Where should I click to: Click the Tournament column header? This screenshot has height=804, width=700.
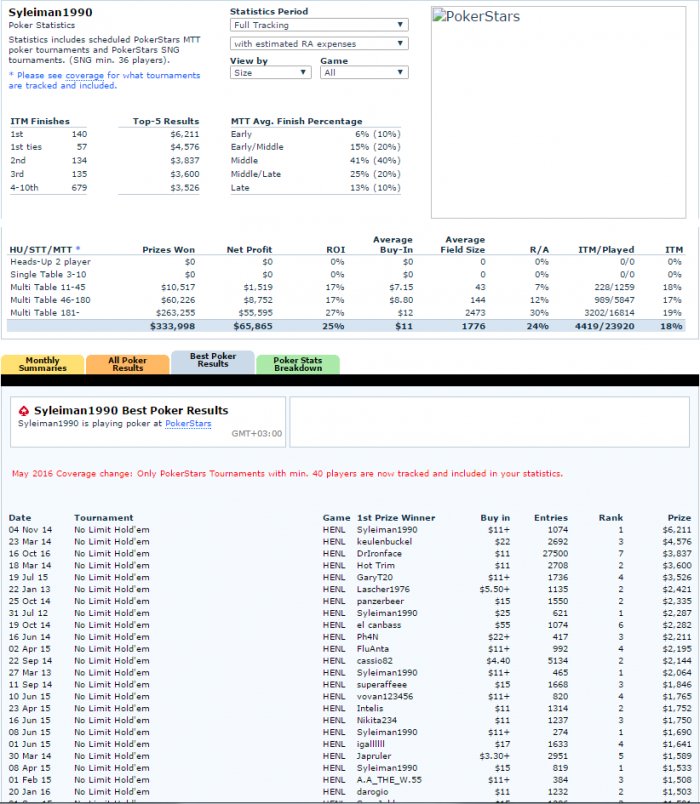click(104, 518)
